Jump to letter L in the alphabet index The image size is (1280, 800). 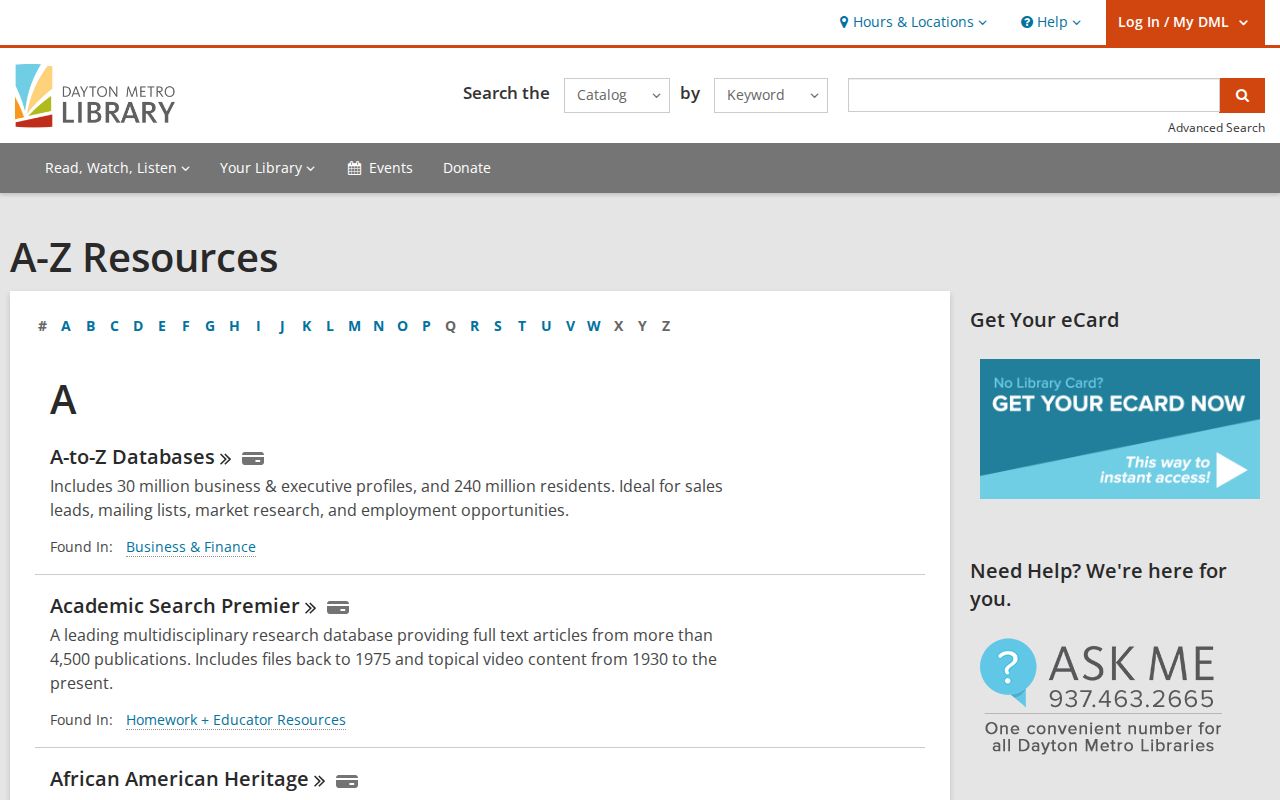click(330, 326)
